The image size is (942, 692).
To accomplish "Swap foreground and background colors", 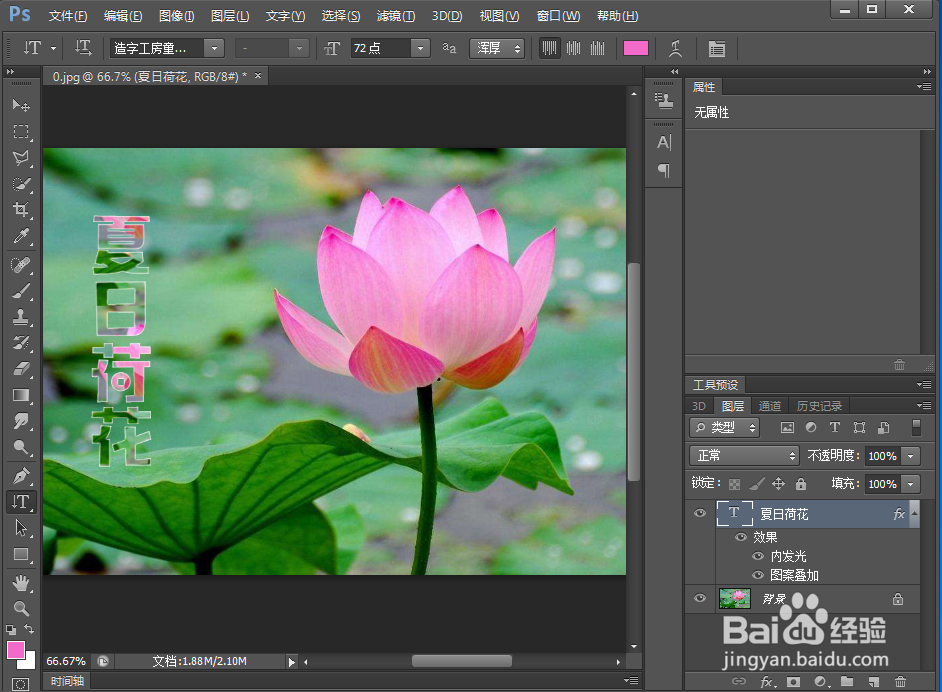I will pyautogui.click(x=29, y=629).
